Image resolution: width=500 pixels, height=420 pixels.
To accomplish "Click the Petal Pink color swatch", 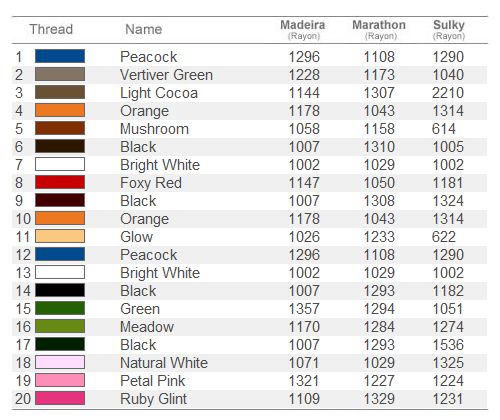I will (60, 380).
